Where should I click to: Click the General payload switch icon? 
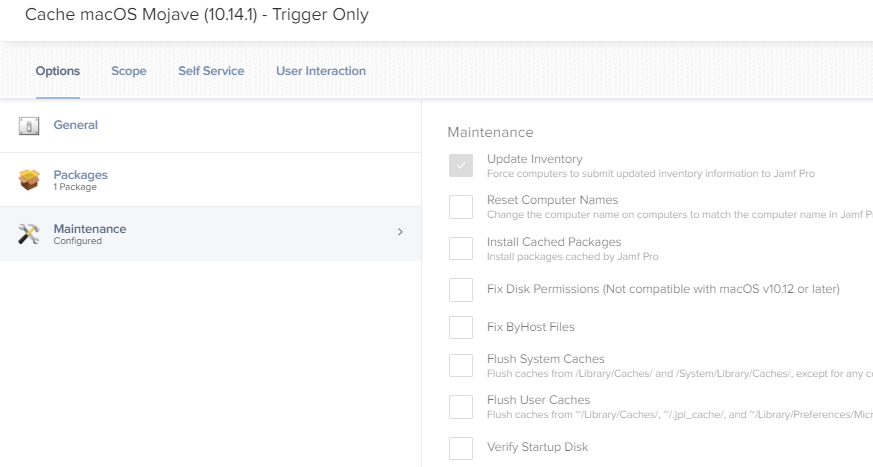(x=29, y=126)
